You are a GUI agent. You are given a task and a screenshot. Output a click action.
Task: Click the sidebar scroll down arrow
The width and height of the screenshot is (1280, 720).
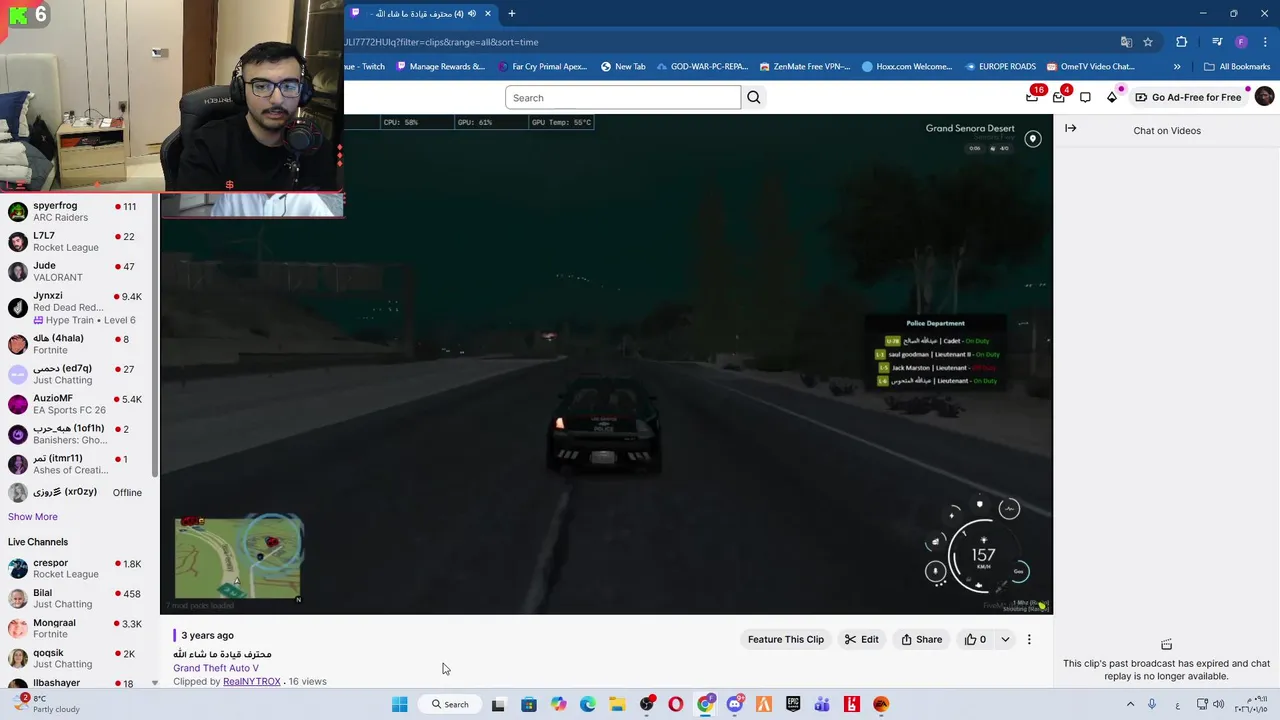(154, 683)
